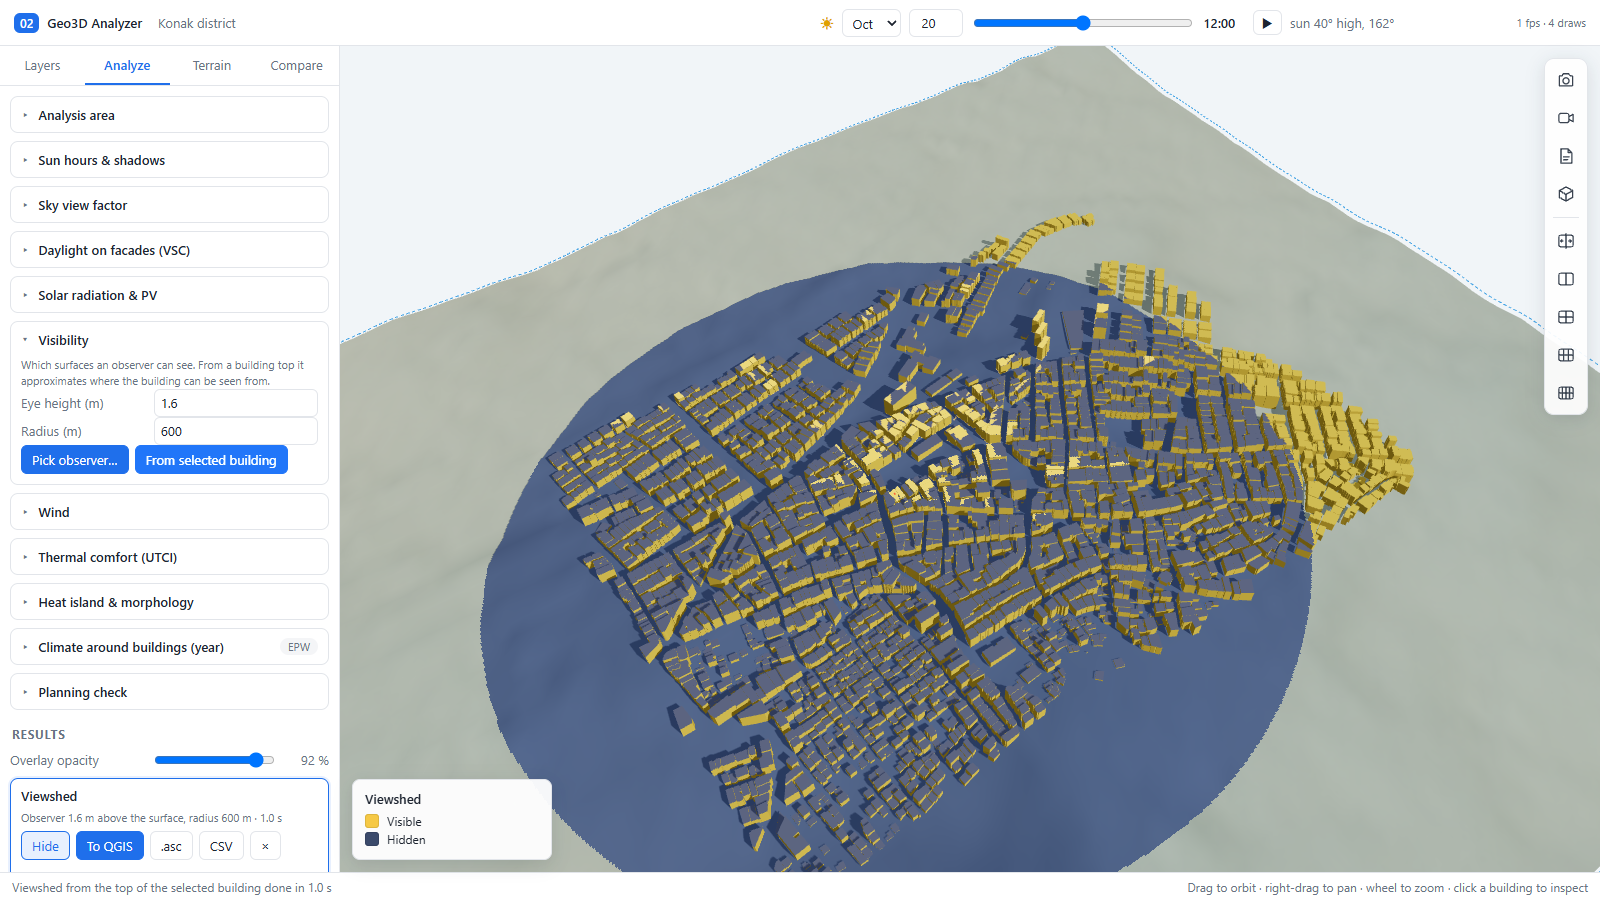Click the EPW badge on Climate row
1600x900 pixels.
coord(299,647)
